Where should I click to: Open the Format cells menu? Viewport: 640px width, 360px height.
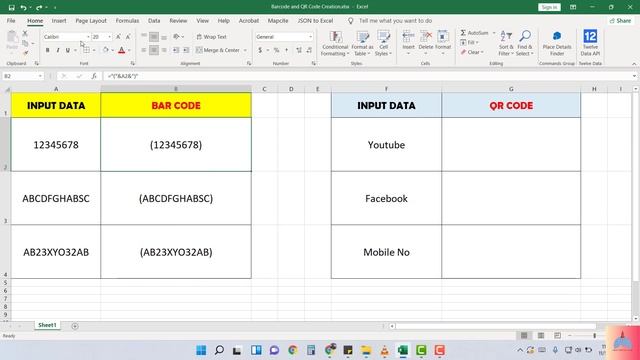click(443, 42)
